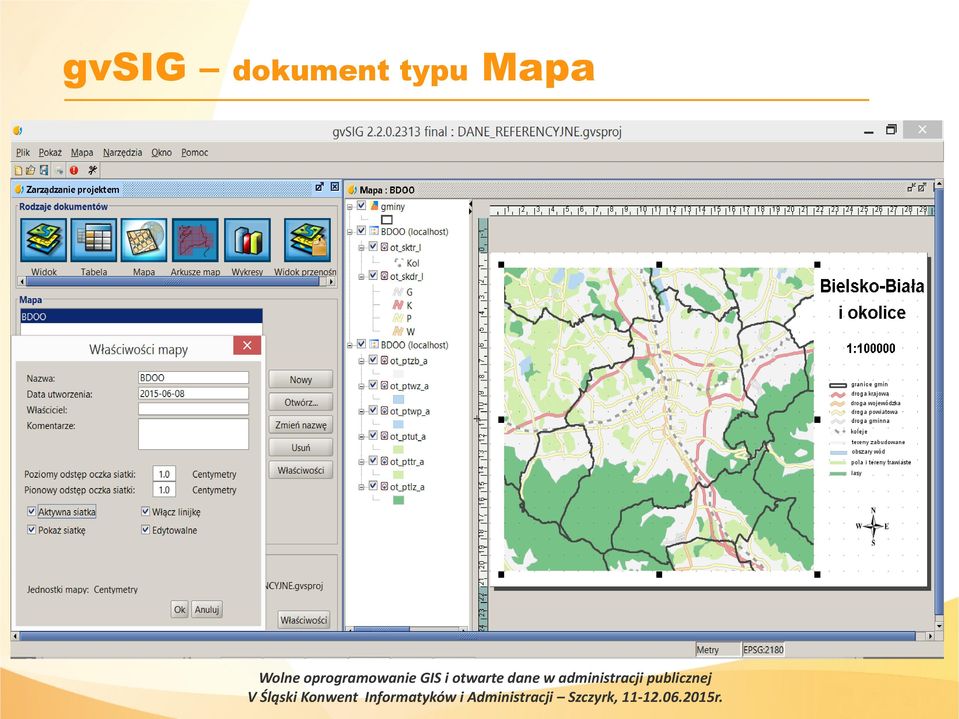Image resolution: width=959 pixels, height=719 pixels.
Task: Click the Kol railway legend symbol
Action: pos(398,263)
